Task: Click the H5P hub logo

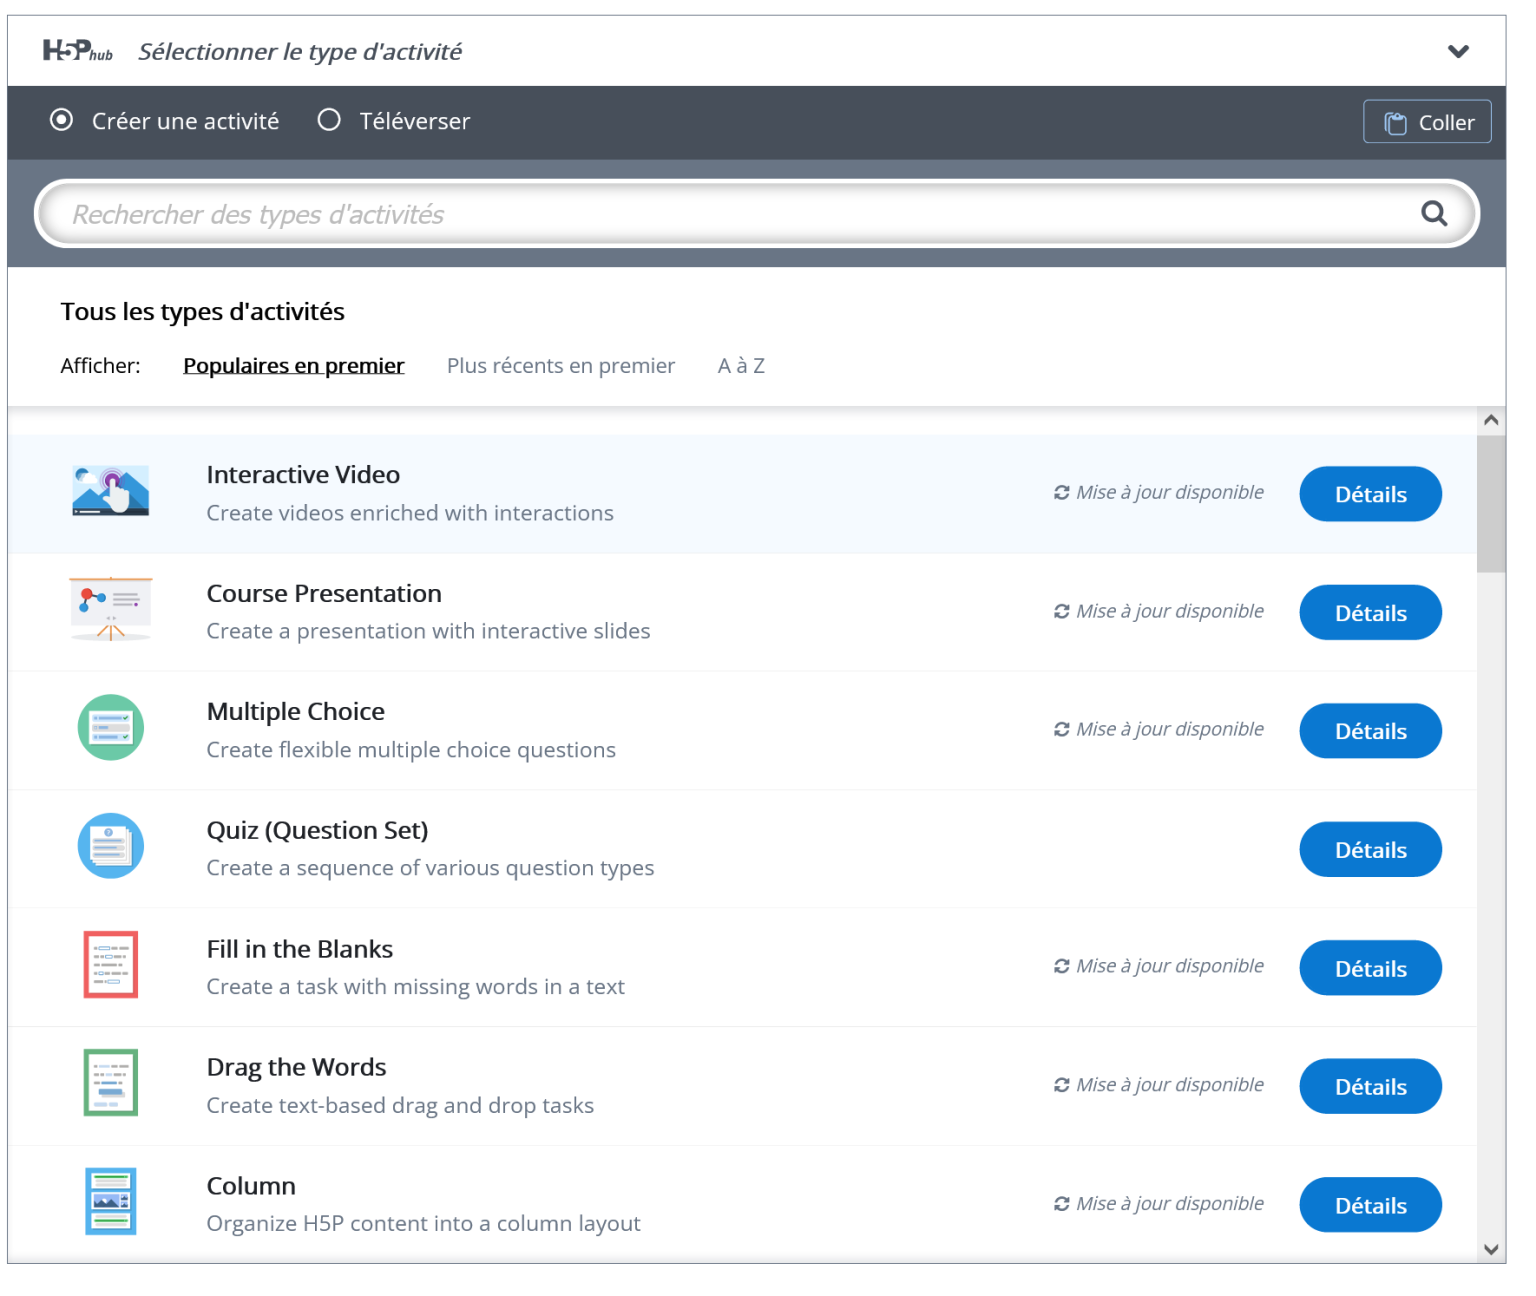Action: click(x=77, y=50)
